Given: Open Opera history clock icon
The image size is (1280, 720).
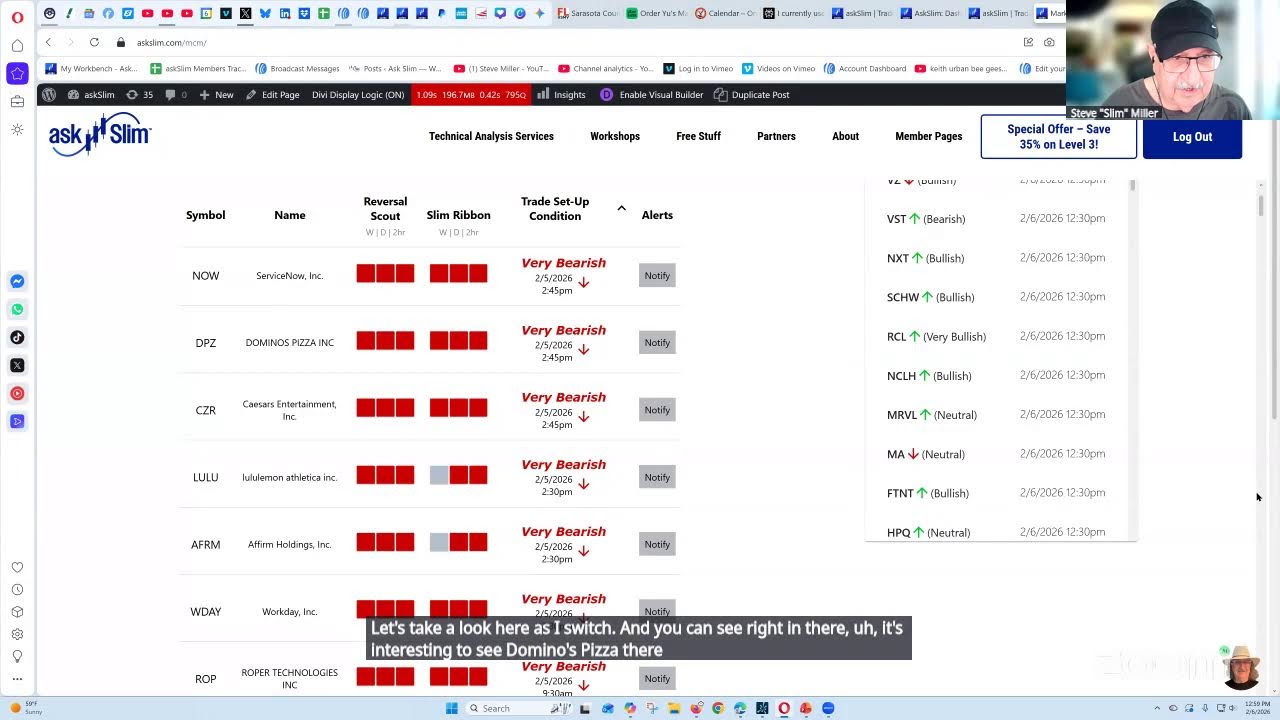Looking at the screenshot, I should [17, 589].
